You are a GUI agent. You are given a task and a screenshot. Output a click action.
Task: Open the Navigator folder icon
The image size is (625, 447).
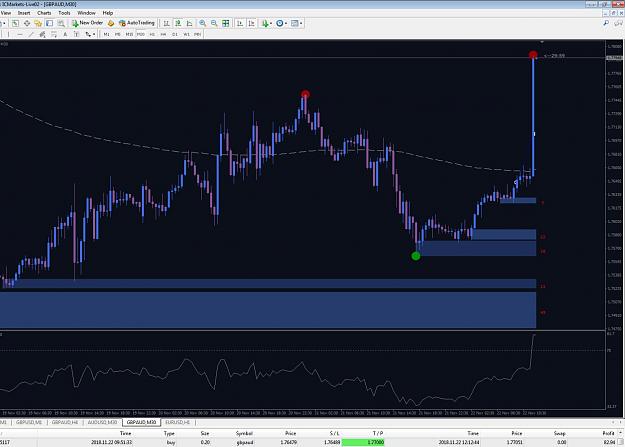coord(38,24)
